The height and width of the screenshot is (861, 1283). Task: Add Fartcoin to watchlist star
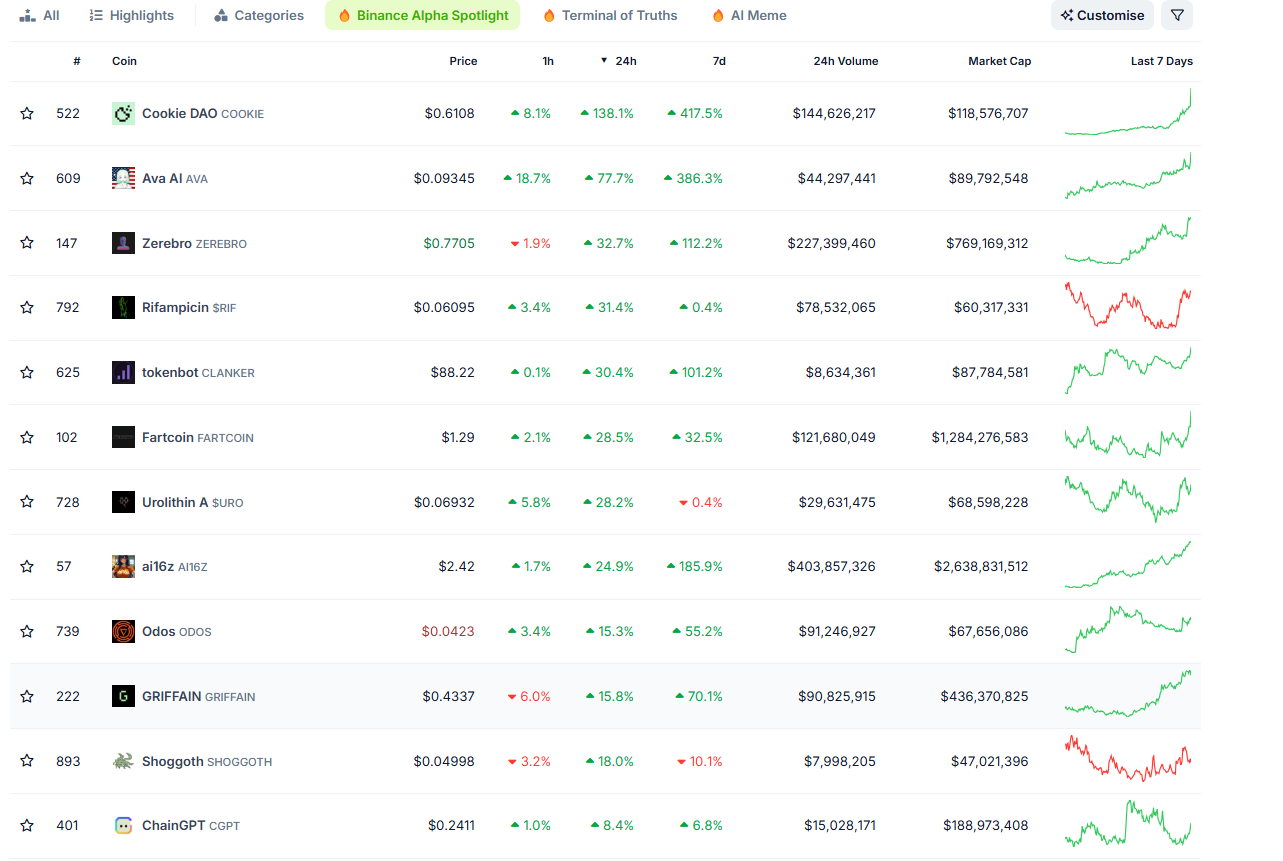point(27,437)
